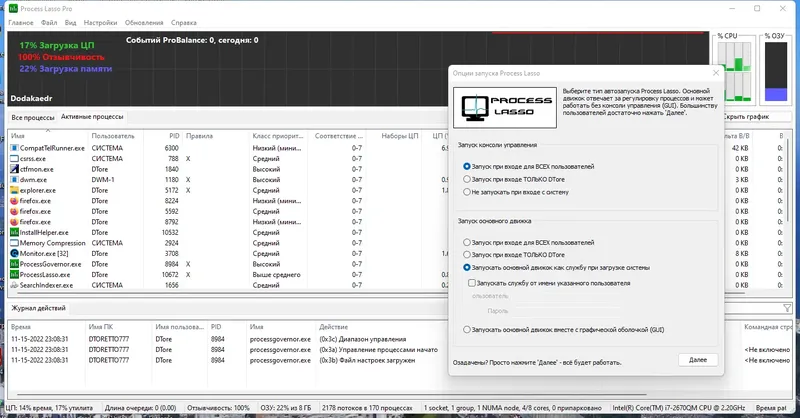
Task: Switch to the Все процессы tab
Action: tap(33, 117)
